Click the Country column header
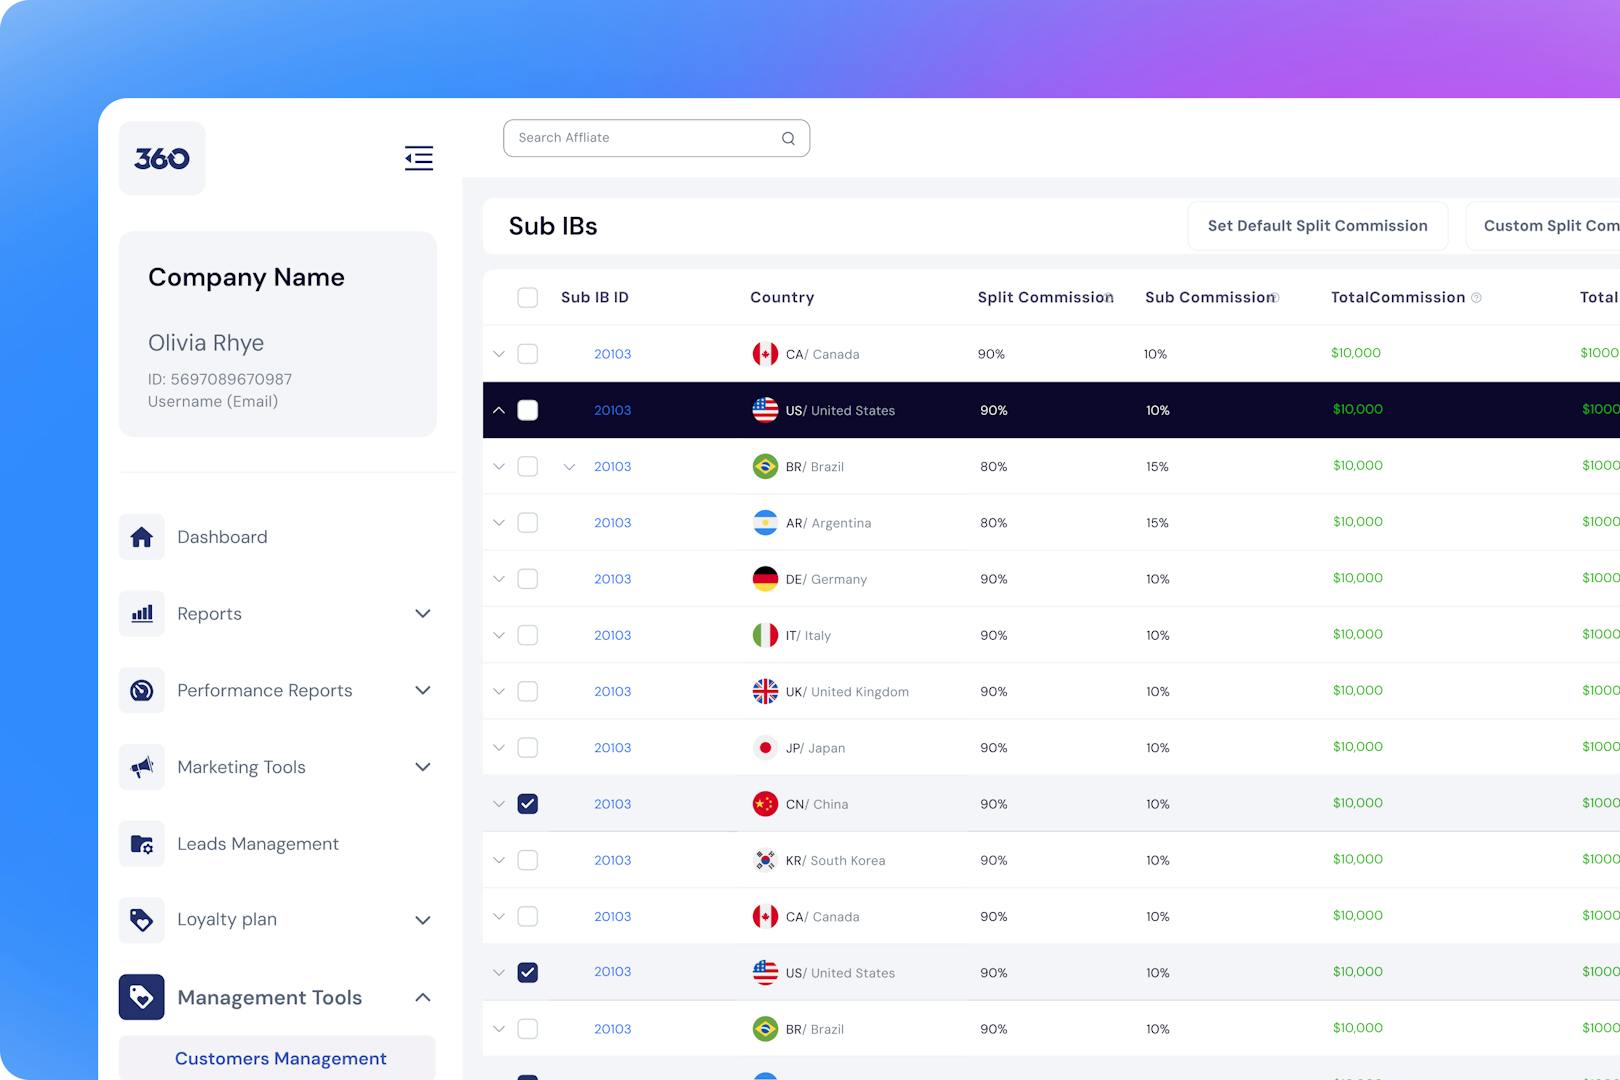Screen dimensions: 1620x1080 click(x=782, y=297)
